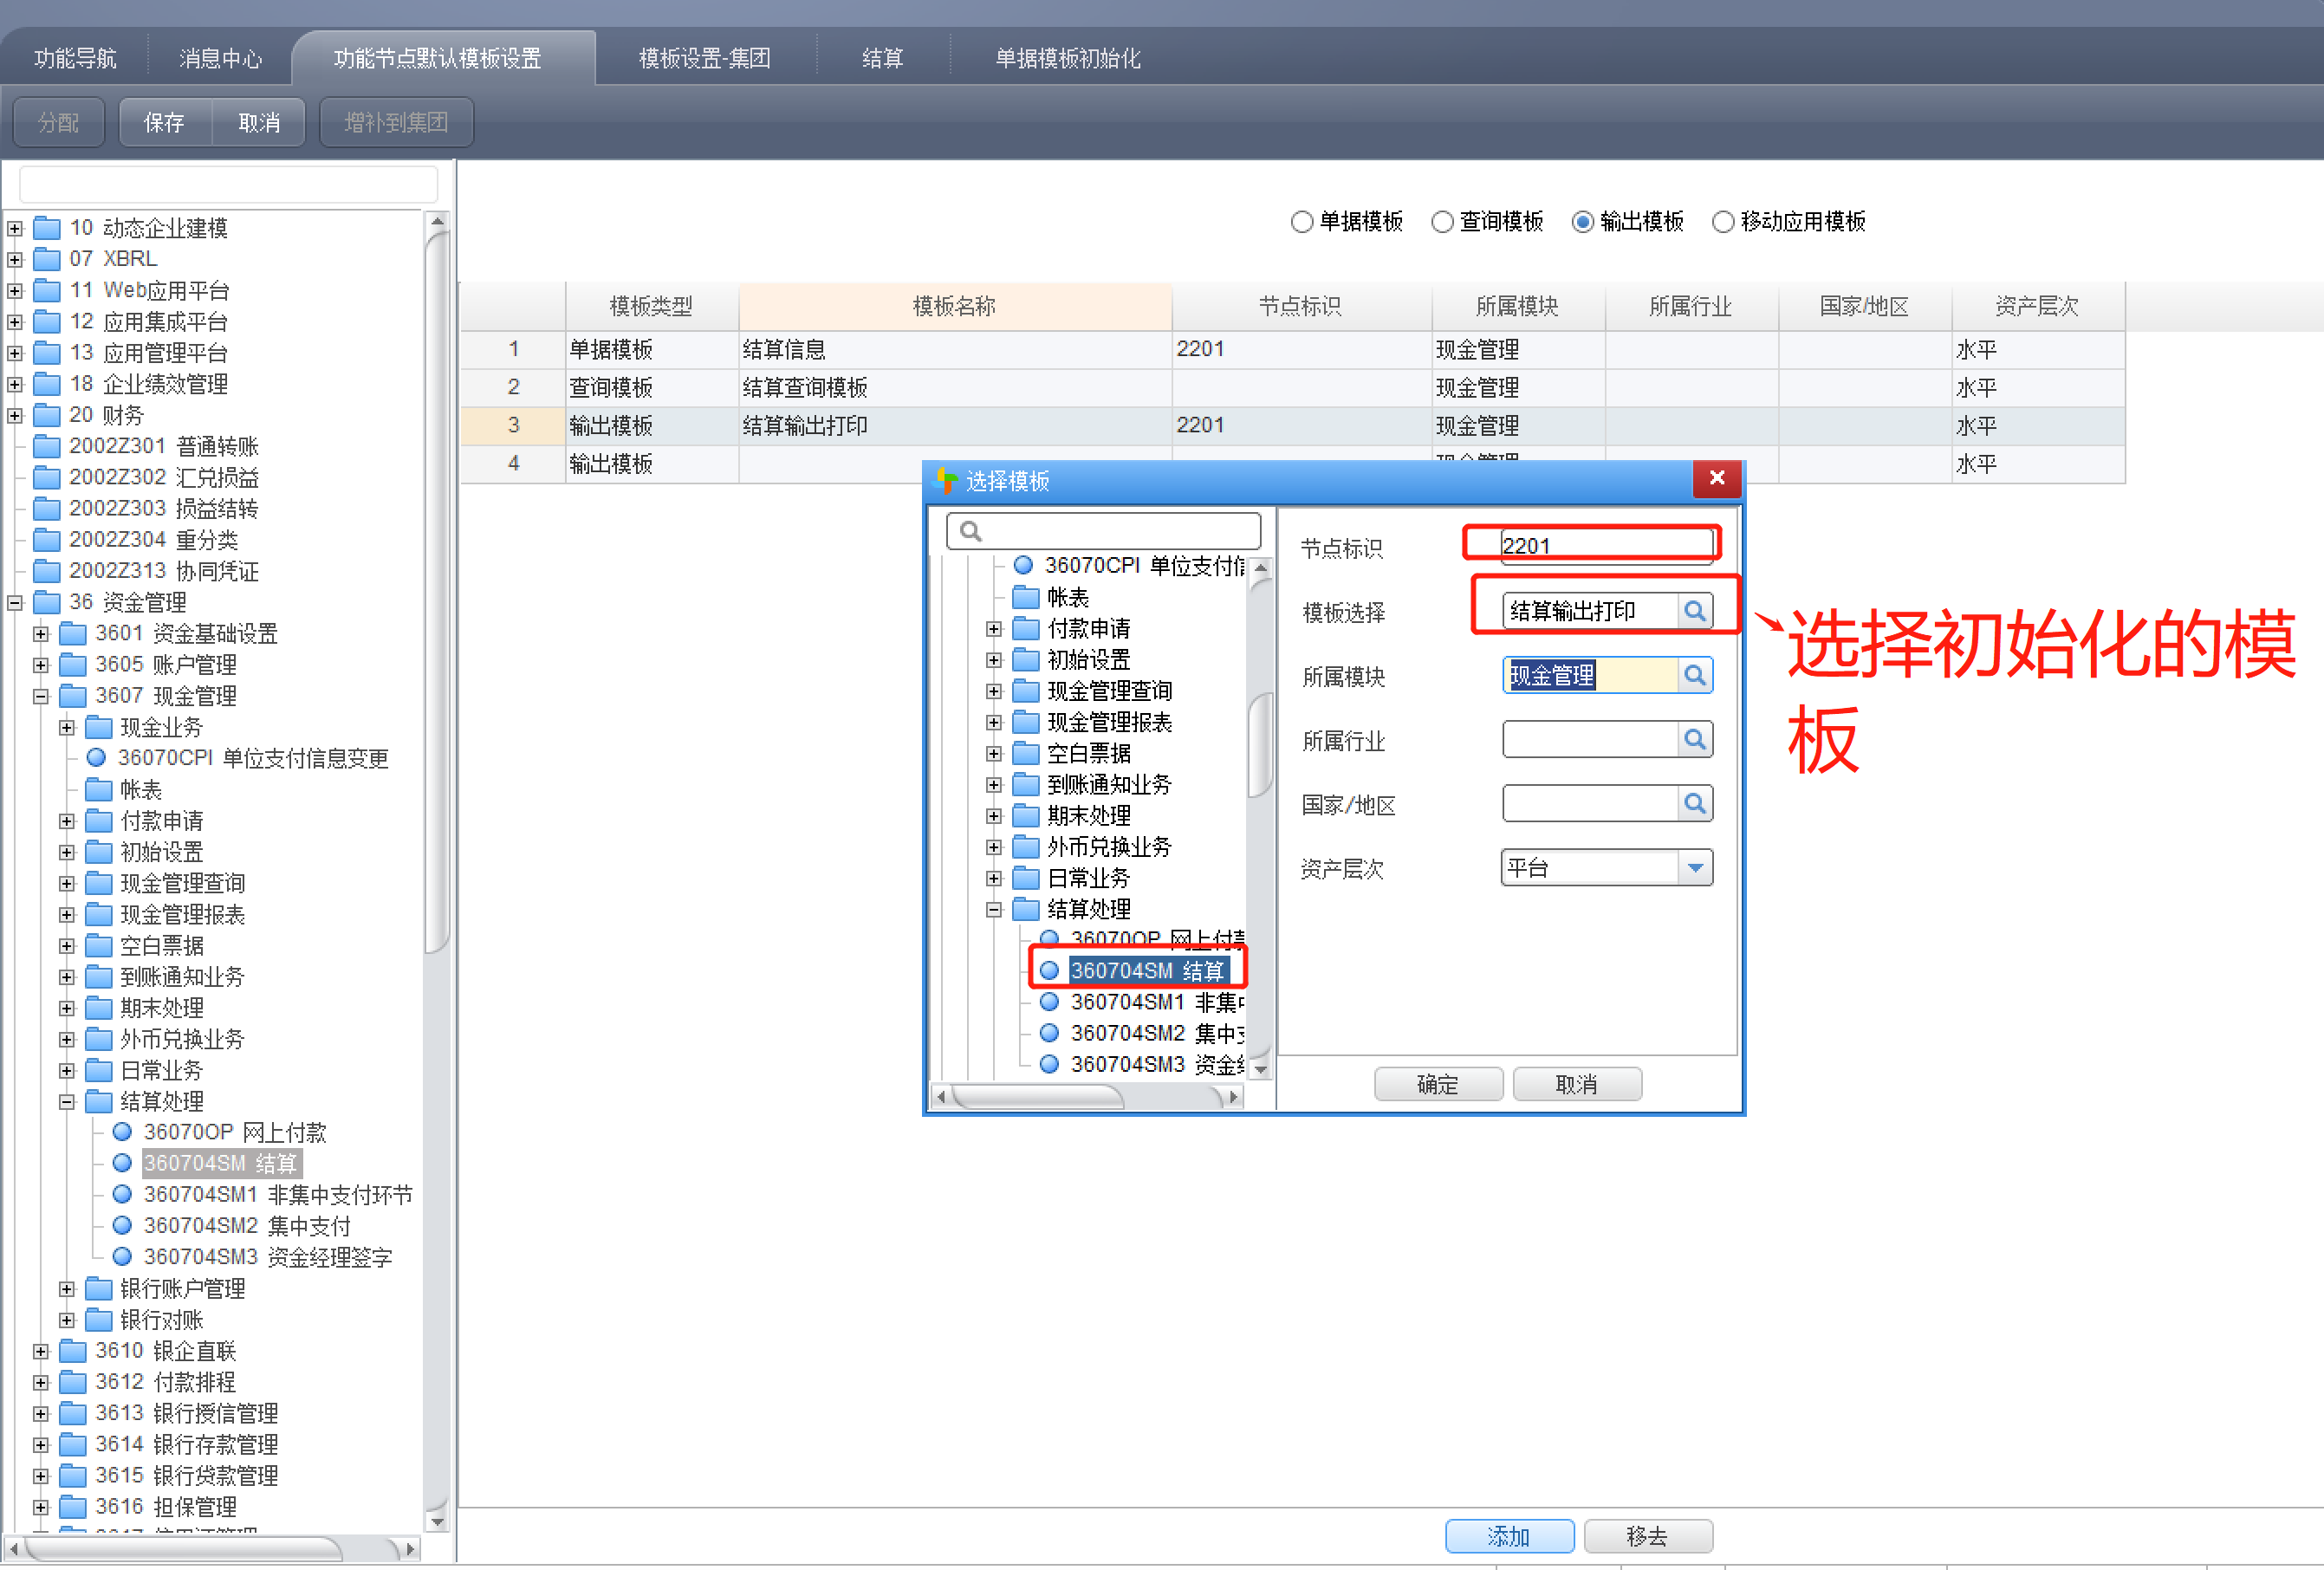Click the 增补到集团 toolbar button
The image size is (2324, 1570).
coord(396,122)
